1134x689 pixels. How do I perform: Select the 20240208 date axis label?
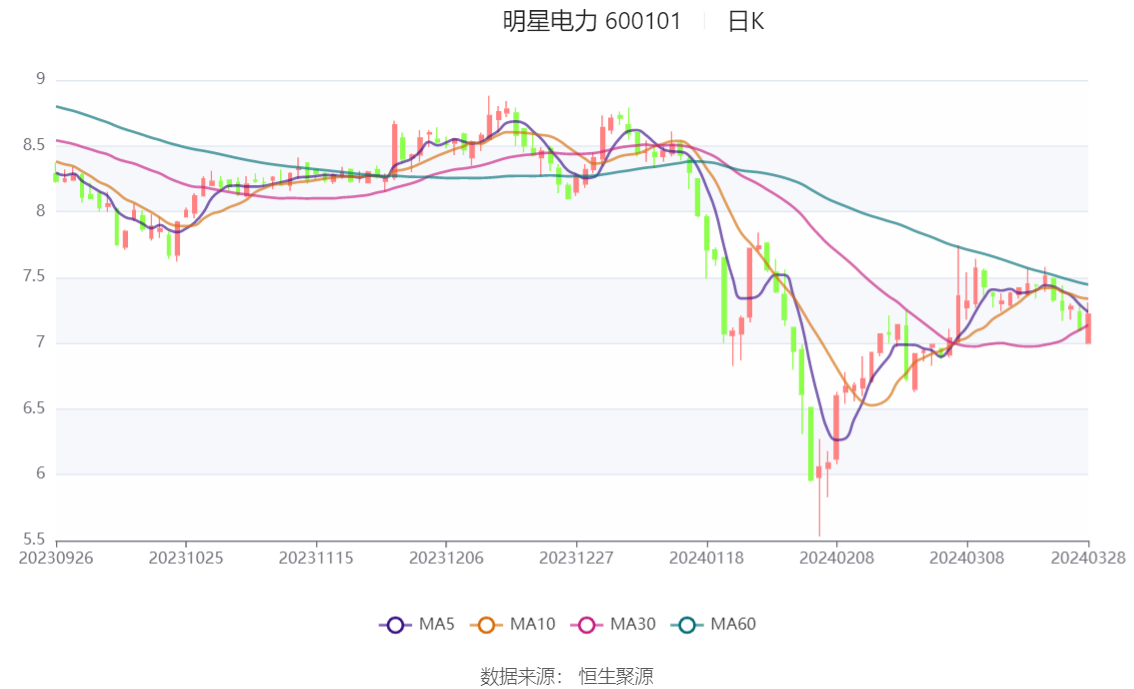[x=835, y=557]
